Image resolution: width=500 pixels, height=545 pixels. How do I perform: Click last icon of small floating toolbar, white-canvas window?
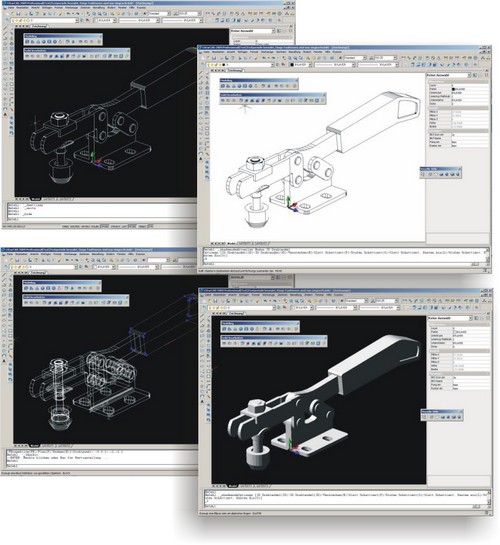pyautogui.click(x=459, y=174)
